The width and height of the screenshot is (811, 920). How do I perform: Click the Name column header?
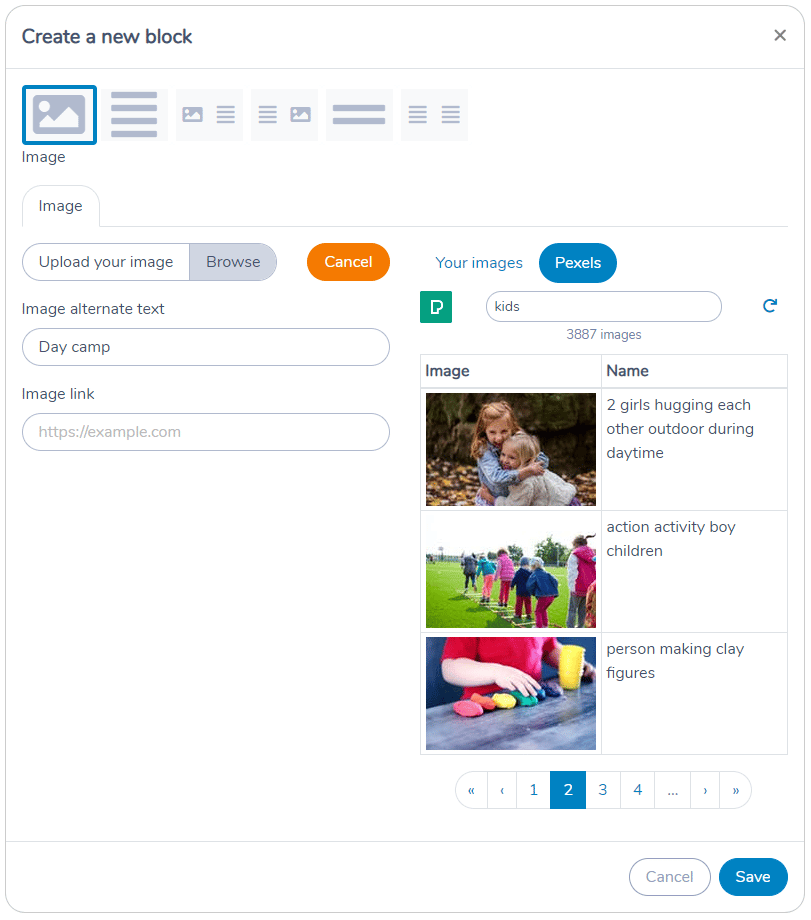tap(695, 371)
